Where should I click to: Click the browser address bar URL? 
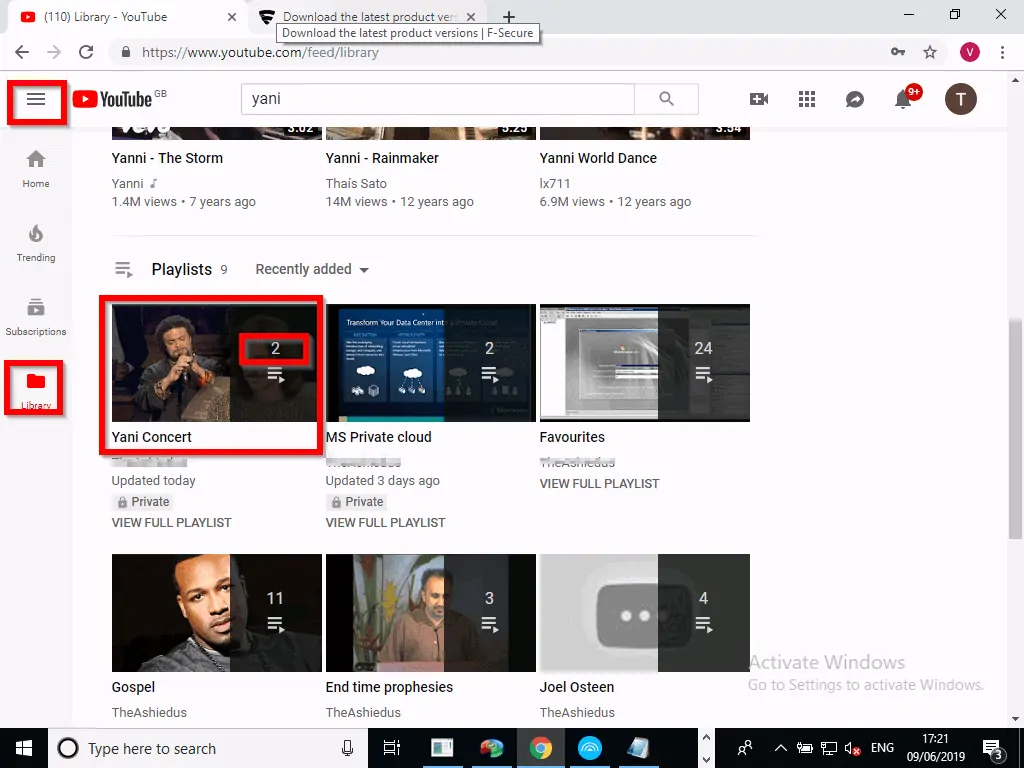pyautogui.click(x=260, y=52)
